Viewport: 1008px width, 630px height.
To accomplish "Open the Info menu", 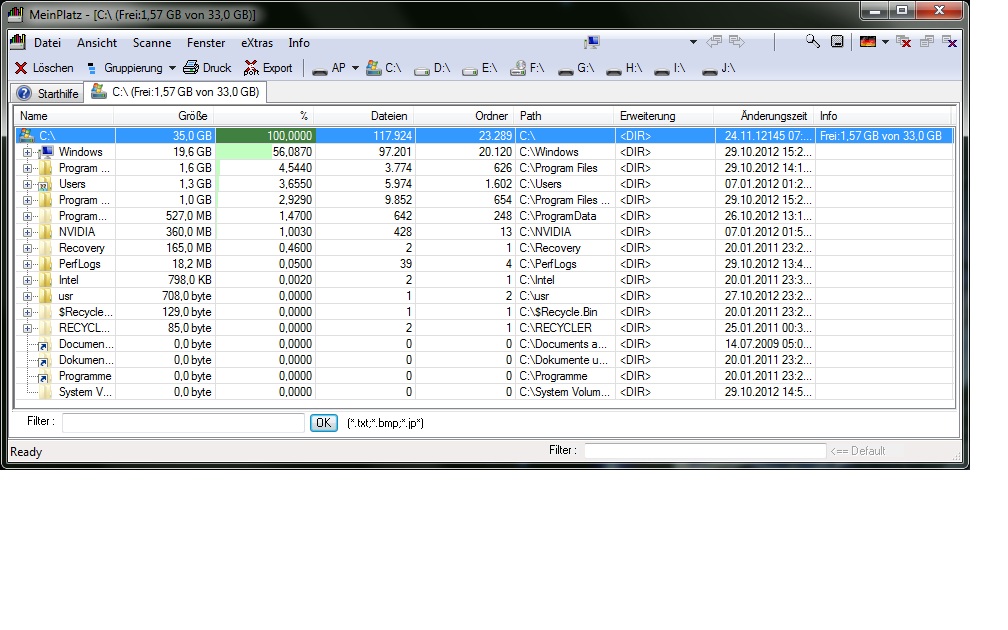I will pyautogui.click(x=298, y=43).
